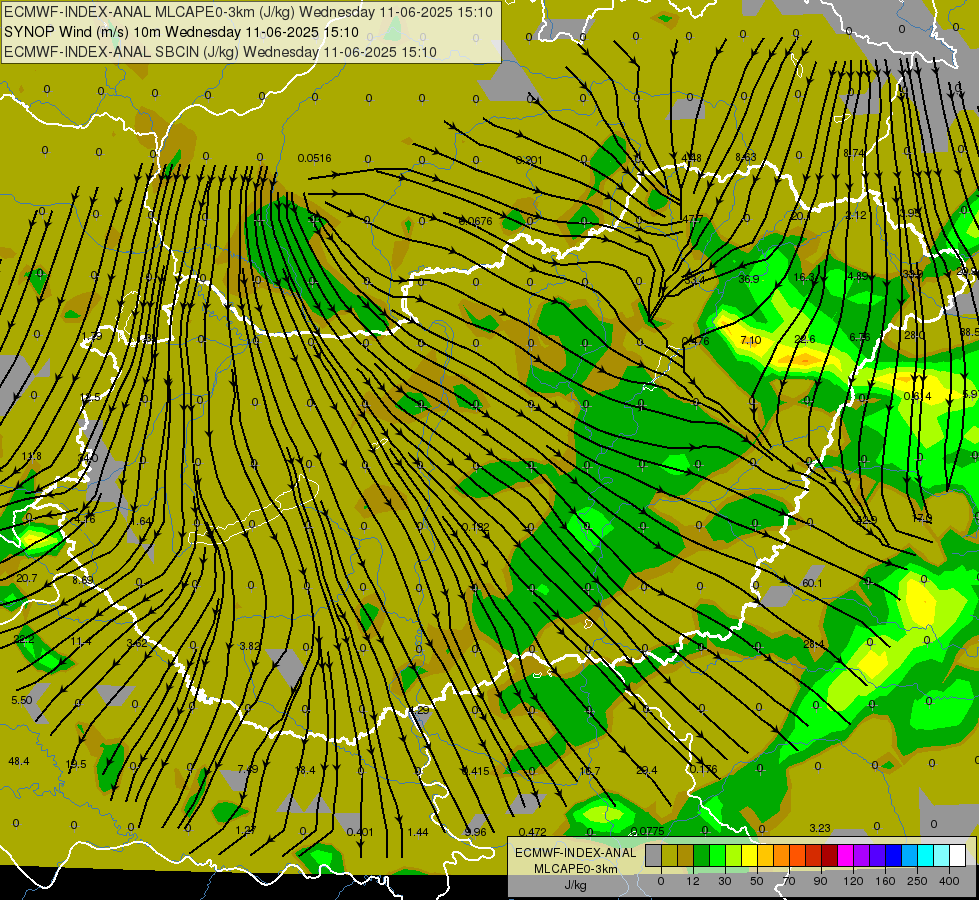Viewport: 979px width, 900px height.
Task: Click the map value 7.49
Action: pos(248,769)
